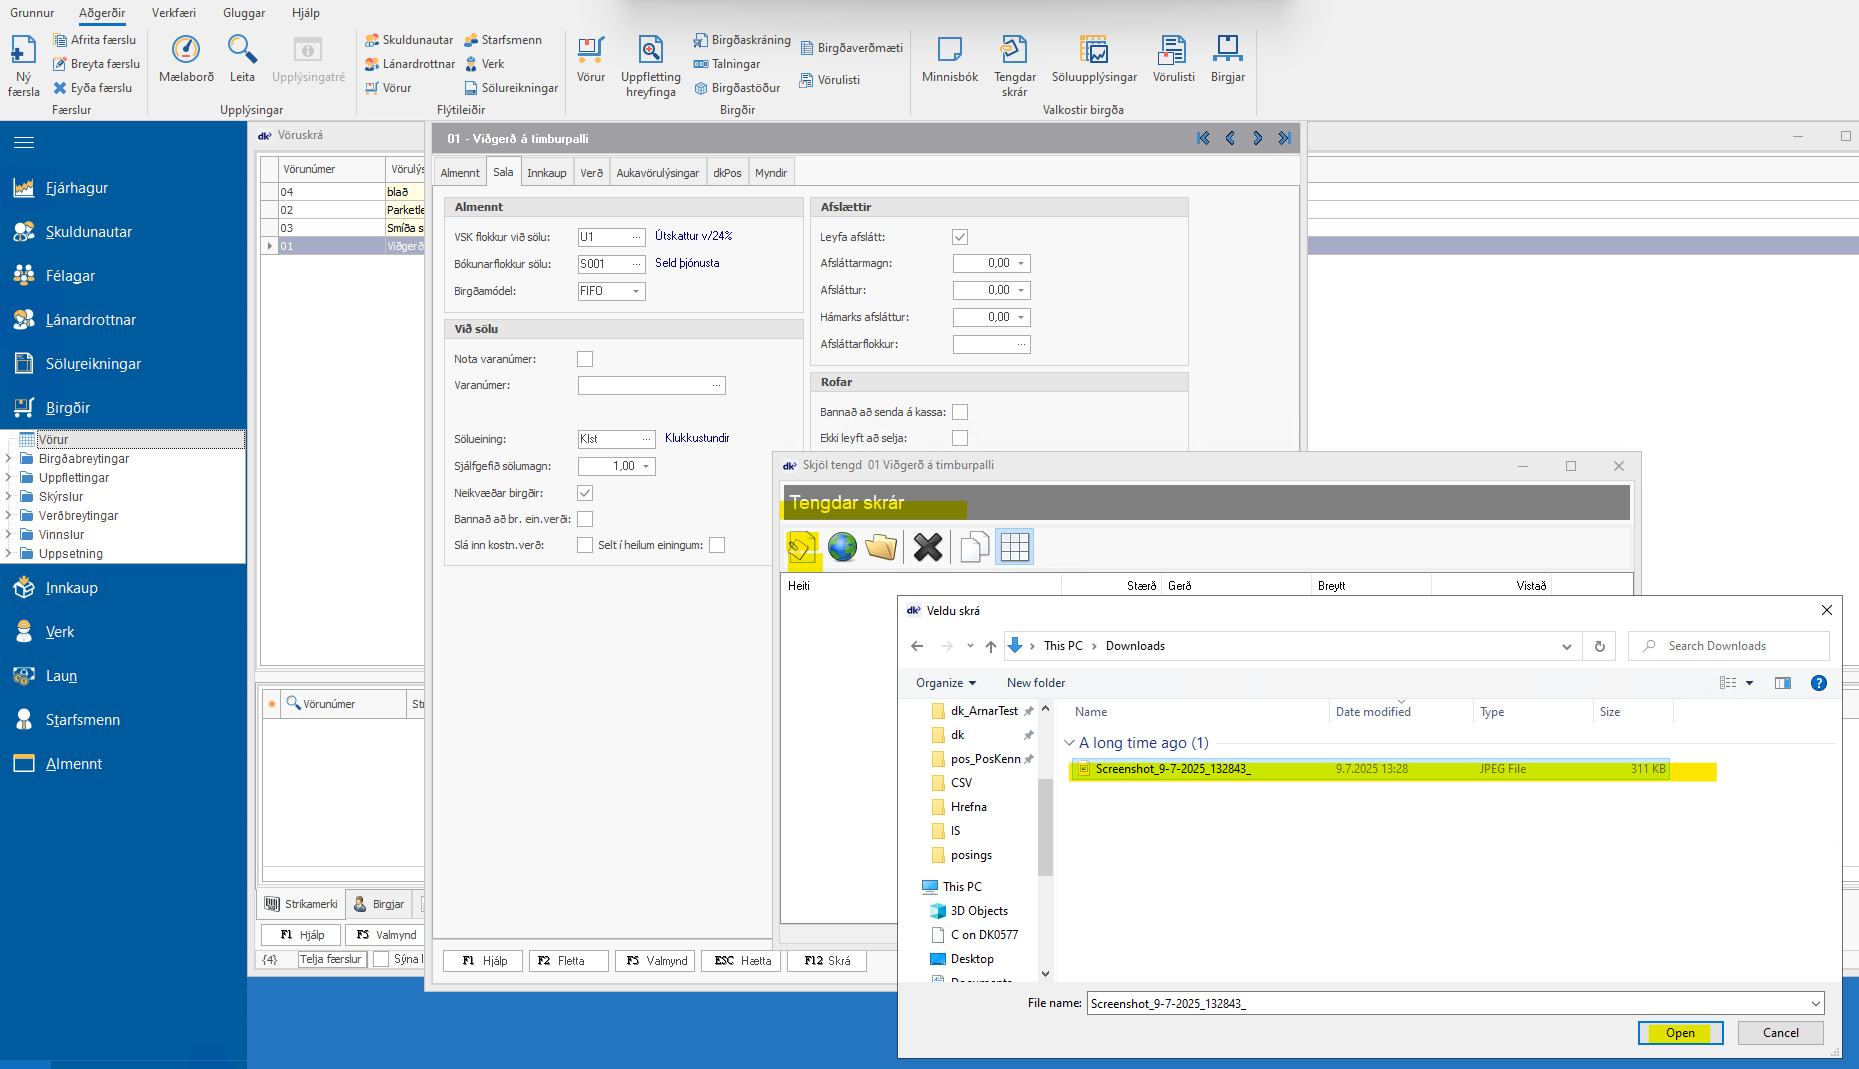
Task: Open the Birgðamódel FIFO dropdown
Action: (x=635, y=291)
